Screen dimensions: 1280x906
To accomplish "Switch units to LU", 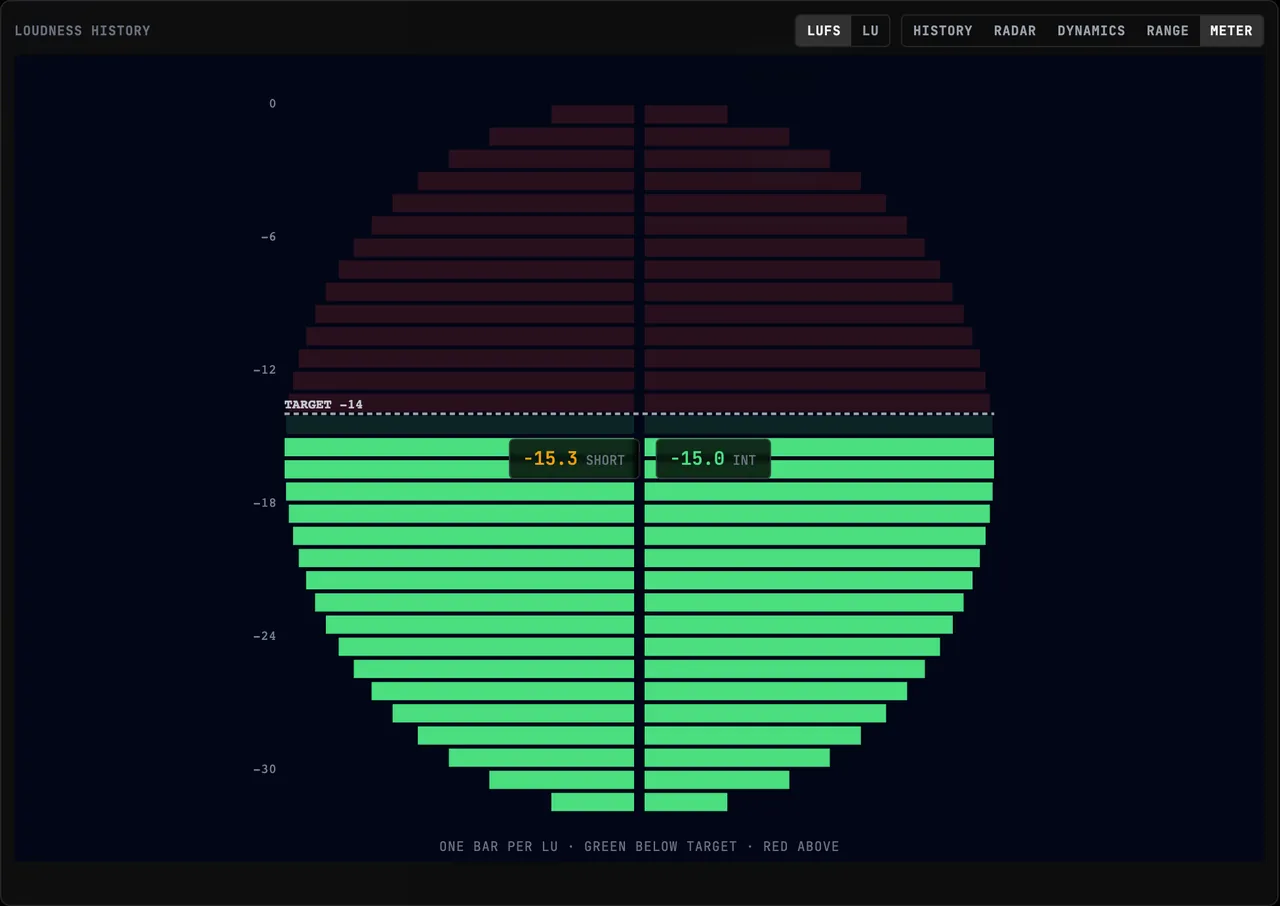I will pyautogui.click(x=870, y=31).
